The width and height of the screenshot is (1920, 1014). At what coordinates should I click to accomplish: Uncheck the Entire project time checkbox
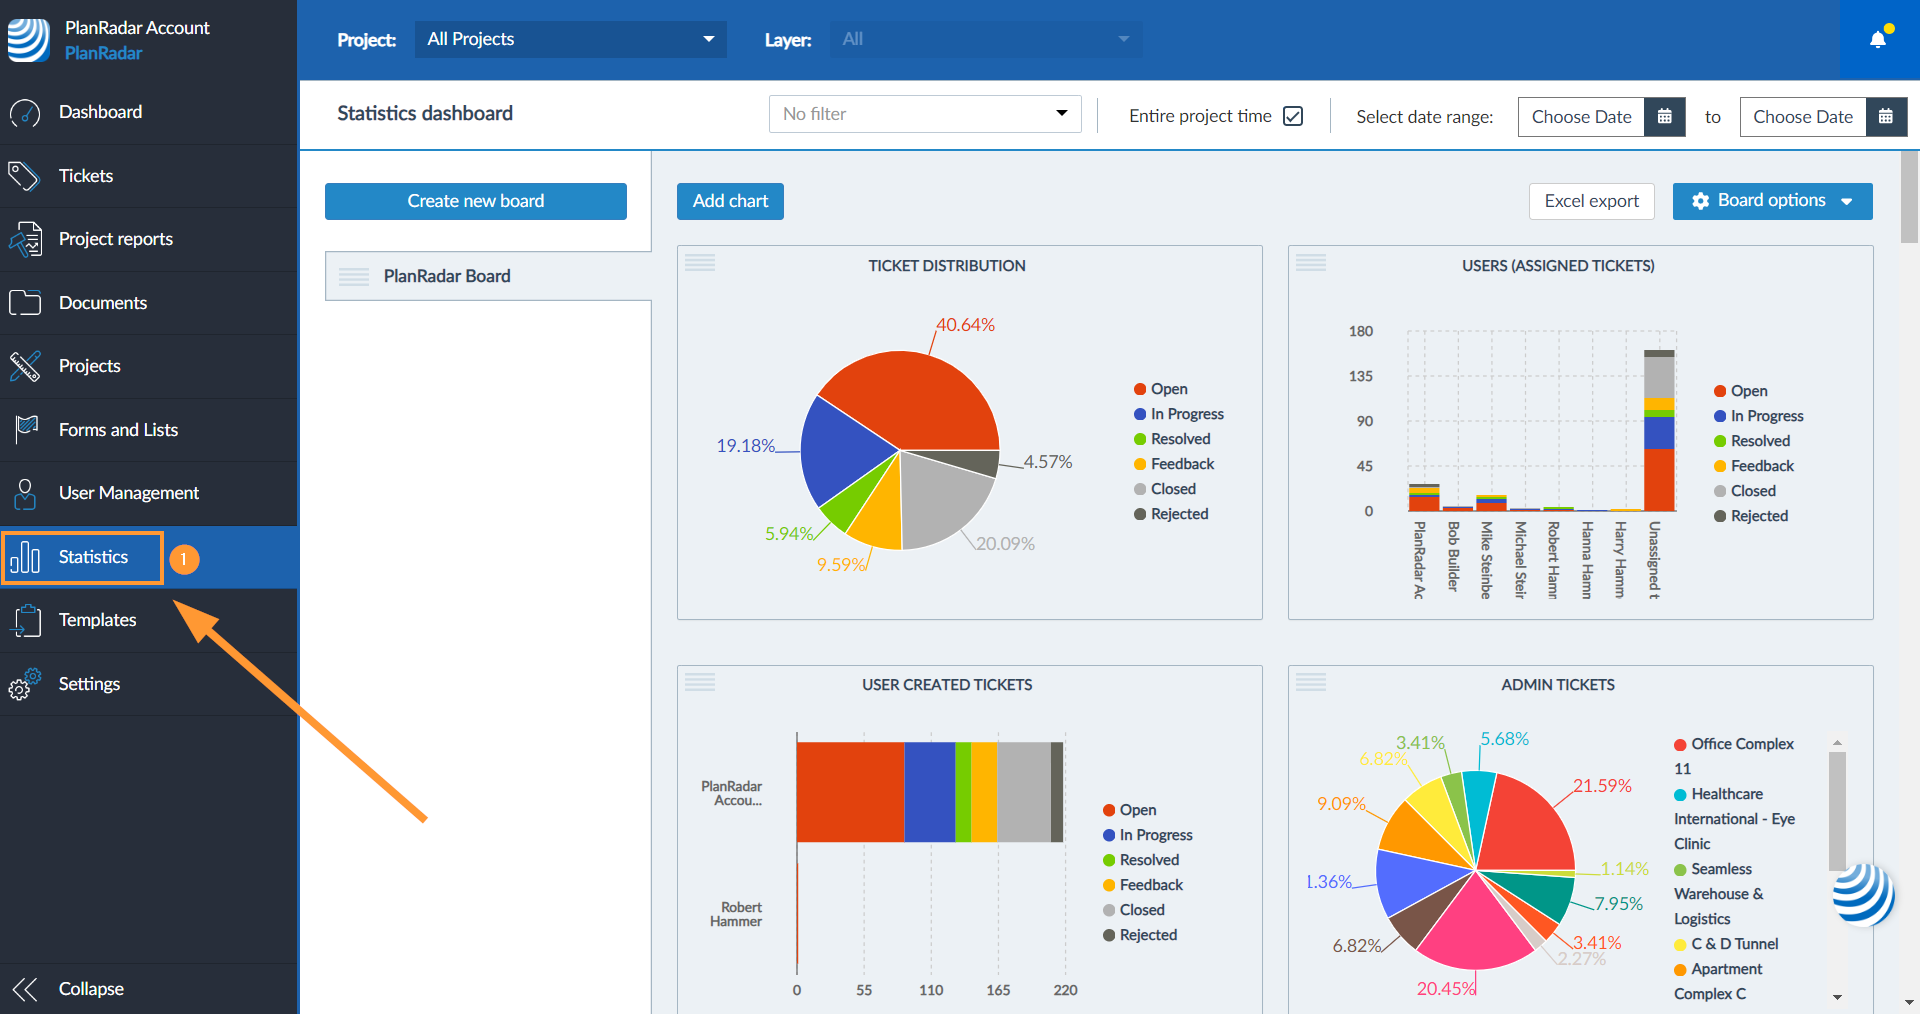(x=1293, y=116)
